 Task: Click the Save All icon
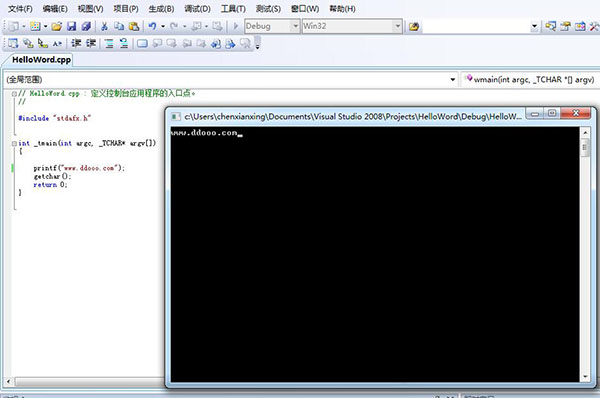pyautogui.click(x=86, y=26)
